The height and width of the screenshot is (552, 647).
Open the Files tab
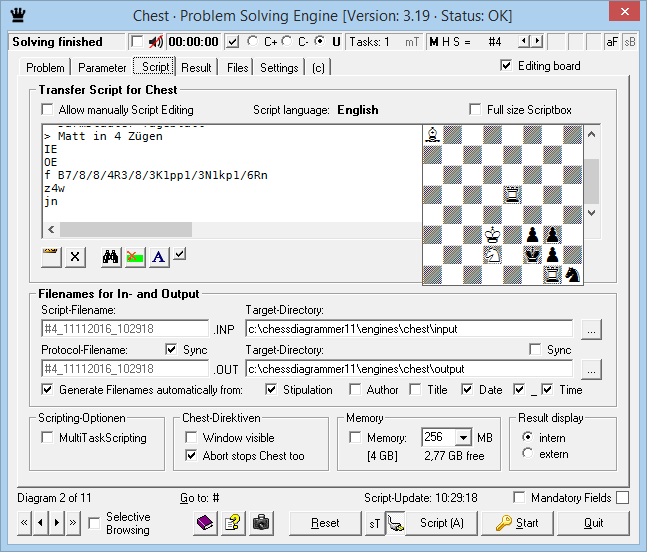(x=237, y=67)
